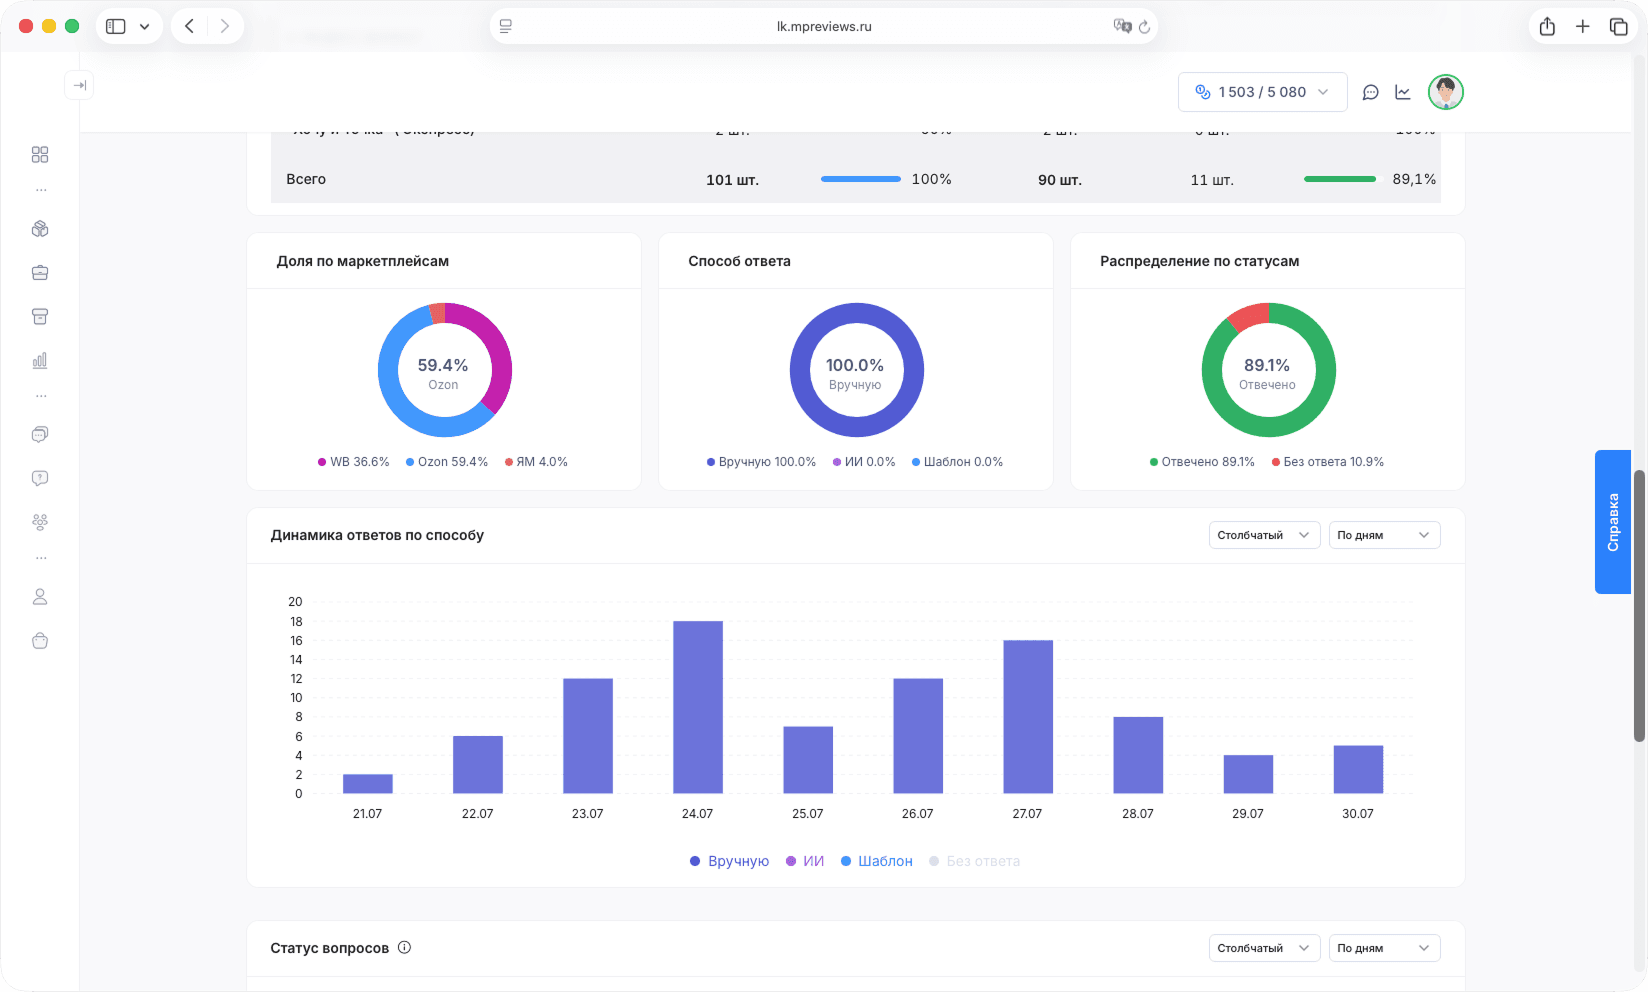Open the question bubble icon in the sidebar
The width and height of the screenshot is (1648, 992).
click(40, 478)
